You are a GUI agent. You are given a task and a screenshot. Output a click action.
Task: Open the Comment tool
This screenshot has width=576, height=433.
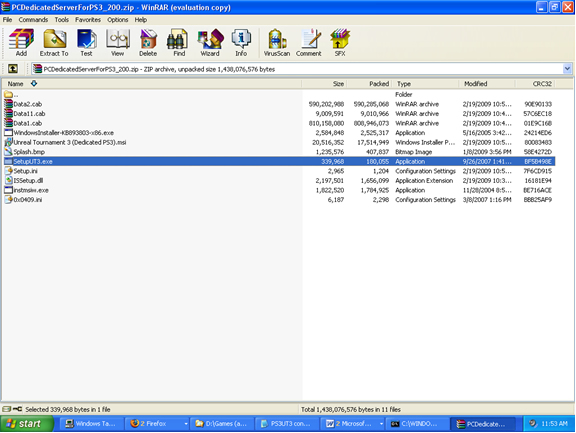point(309,43)
